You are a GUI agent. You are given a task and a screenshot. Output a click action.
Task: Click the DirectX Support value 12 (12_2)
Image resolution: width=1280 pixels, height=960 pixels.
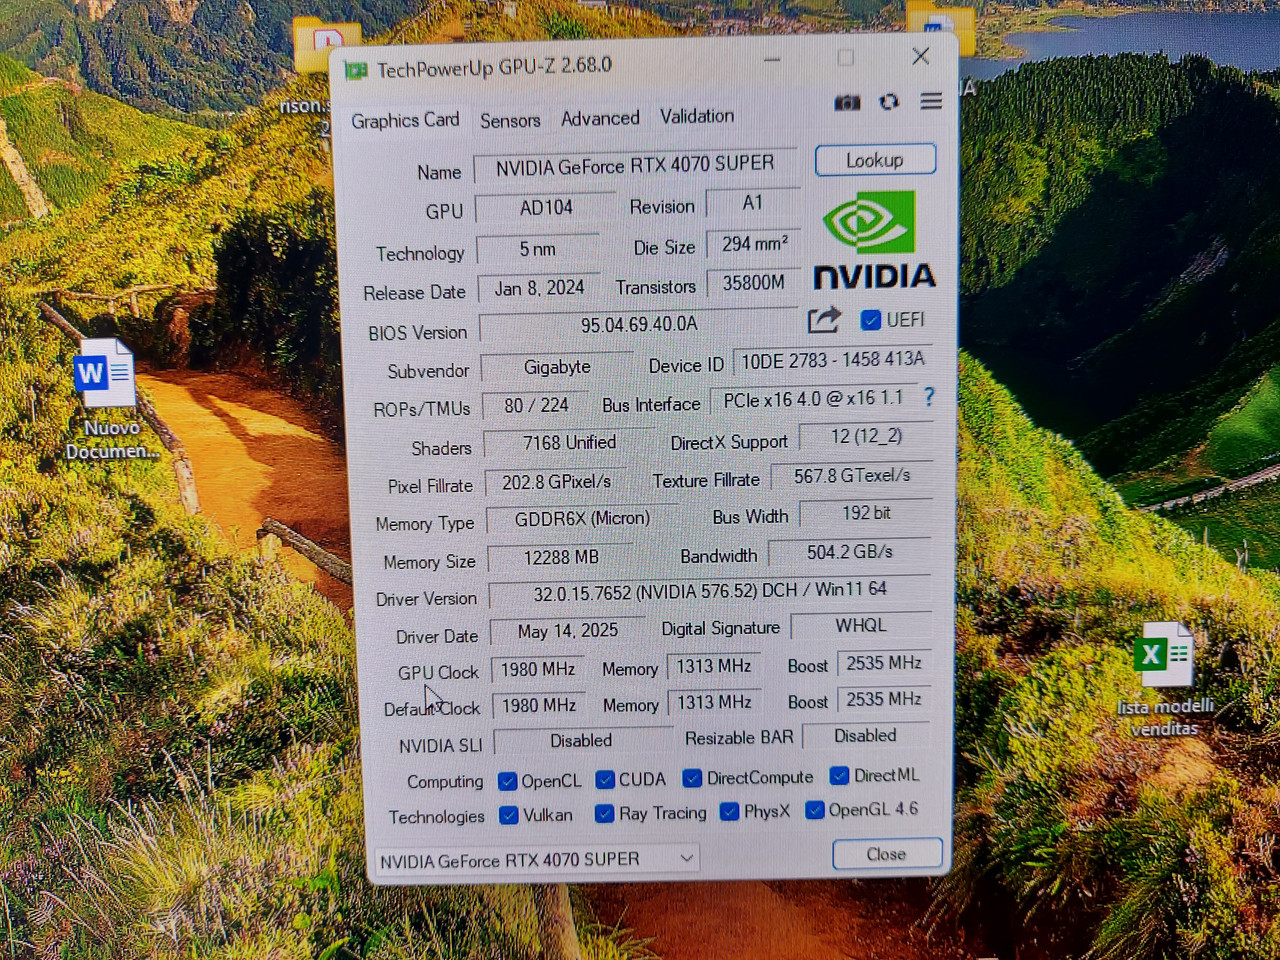pyautogui.click(x=866, y=437)
